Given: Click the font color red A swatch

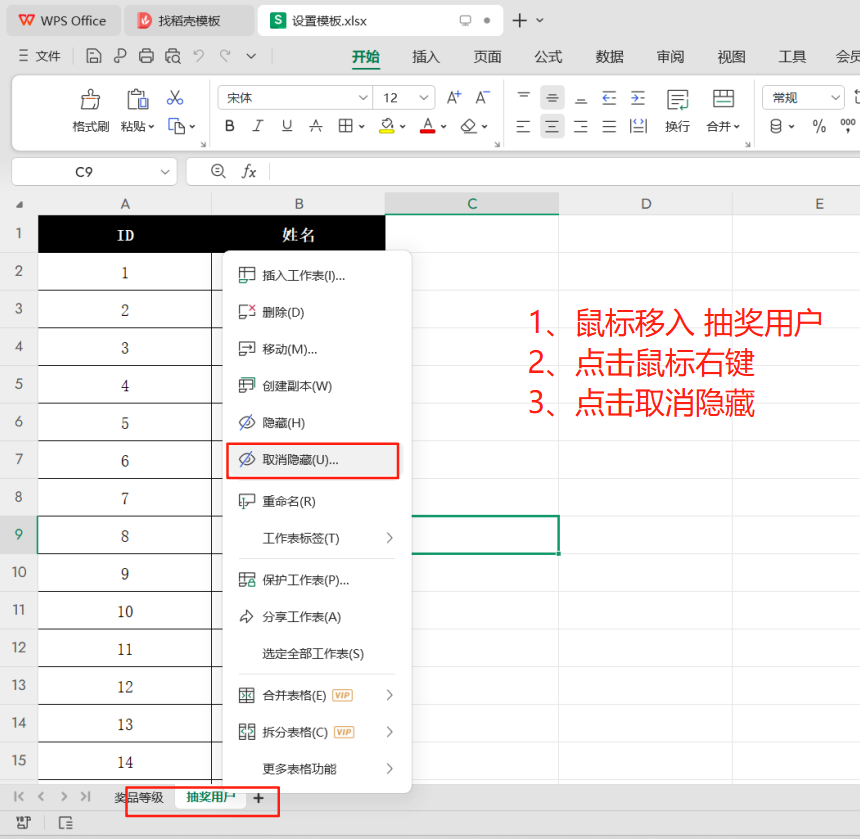Looking at the screenshot, I should pyautogui.click(x=427, y=126).
